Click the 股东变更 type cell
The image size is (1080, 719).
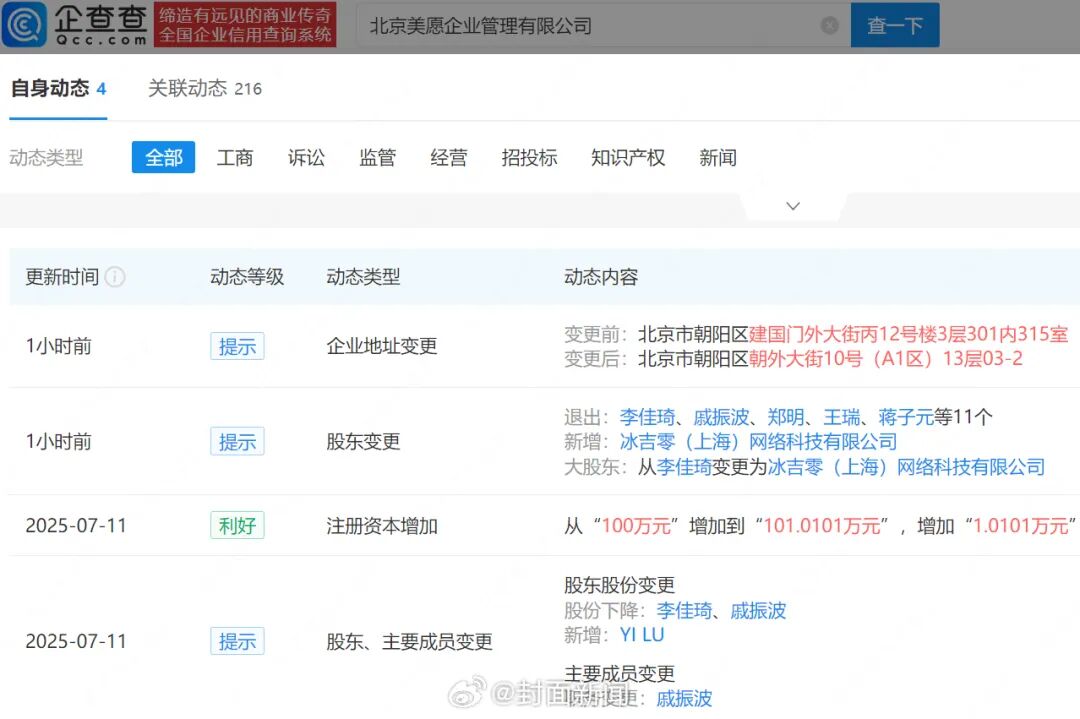(363, 441)
